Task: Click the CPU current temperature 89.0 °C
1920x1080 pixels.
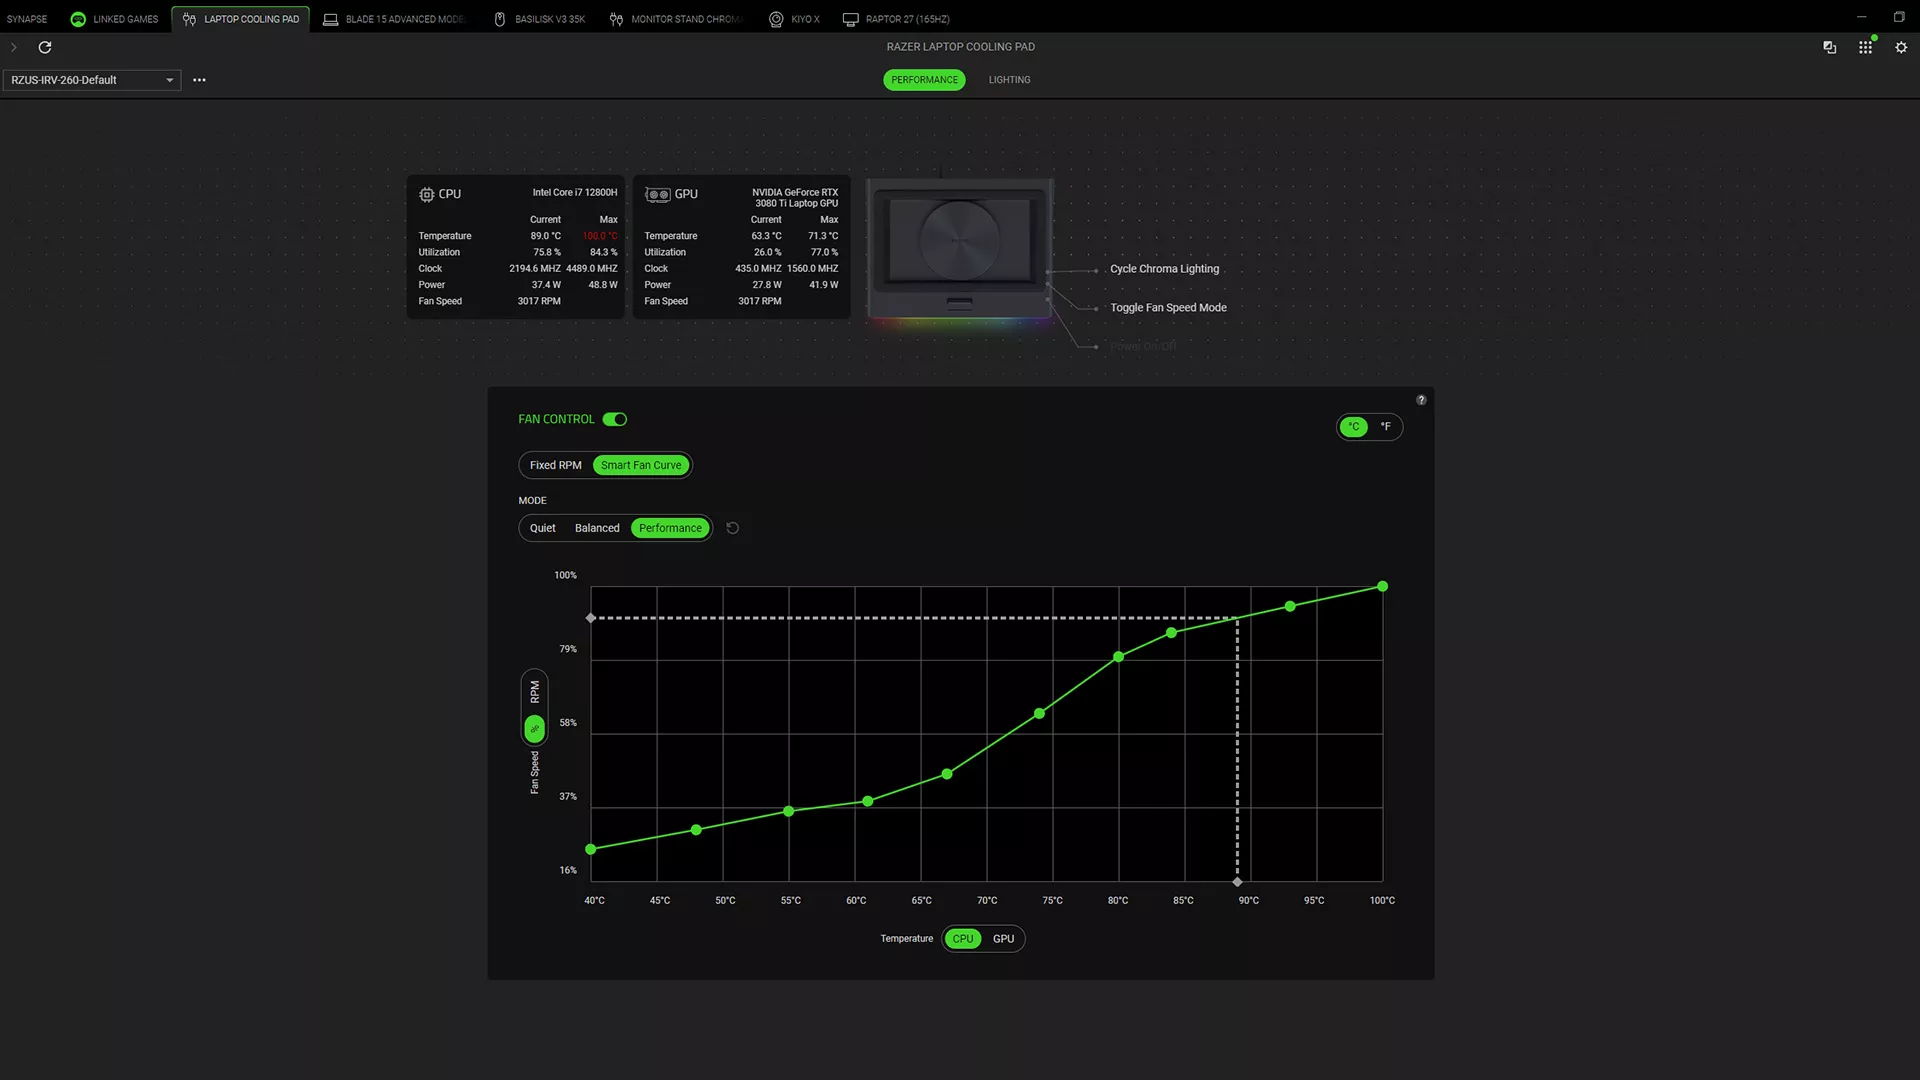Action: coord(546,236)
